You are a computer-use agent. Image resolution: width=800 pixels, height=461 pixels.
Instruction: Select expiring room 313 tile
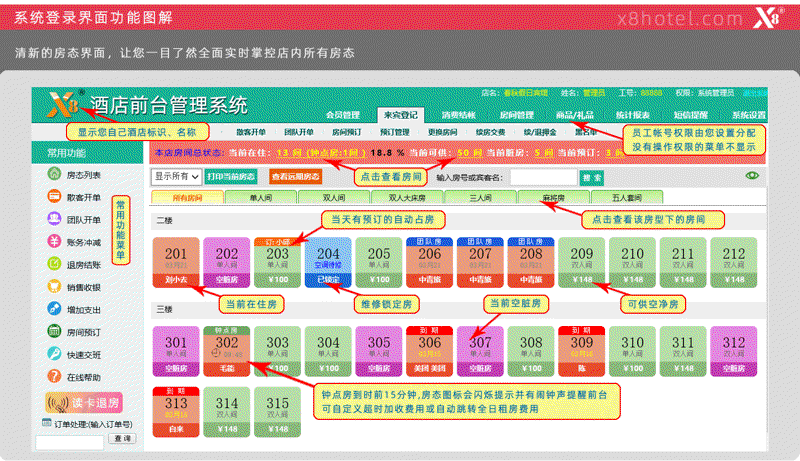pyautogui.click(x=176, y=412)
